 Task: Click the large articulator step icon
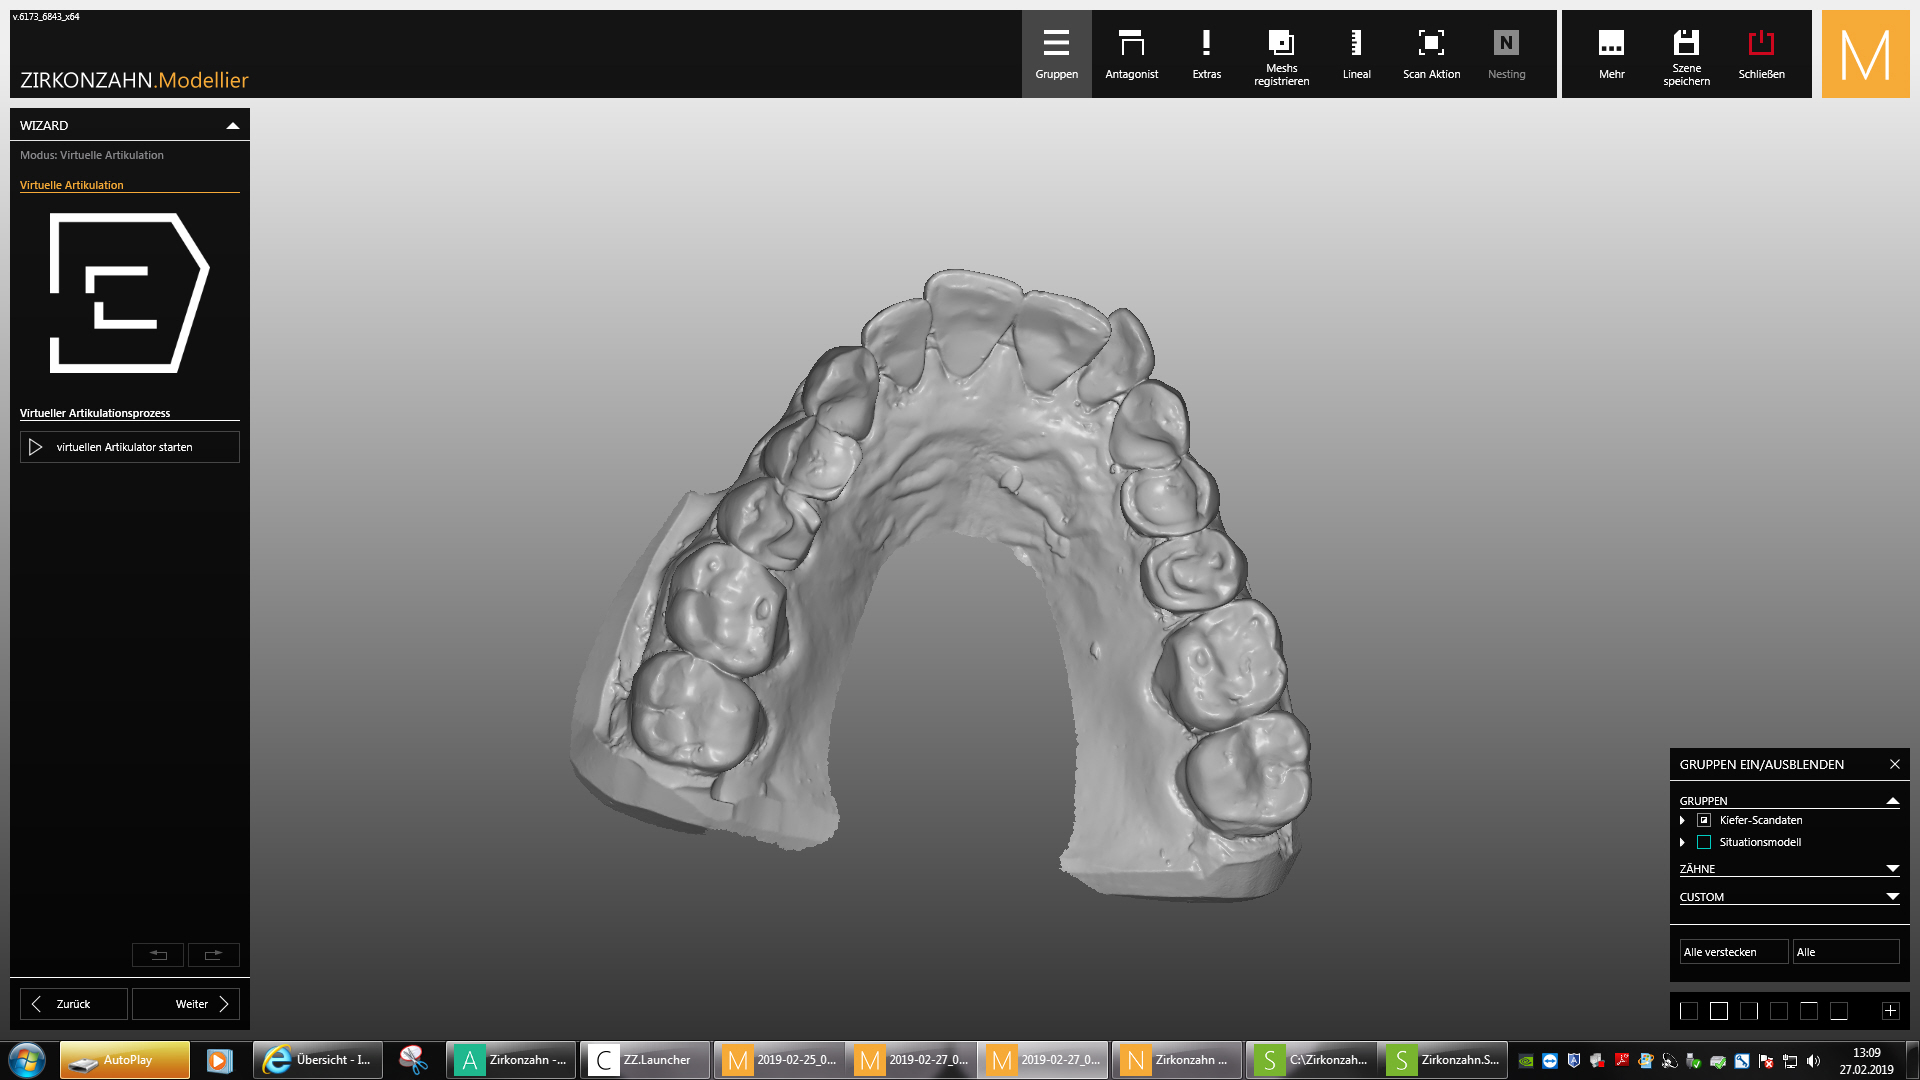[x=129, y=293]
